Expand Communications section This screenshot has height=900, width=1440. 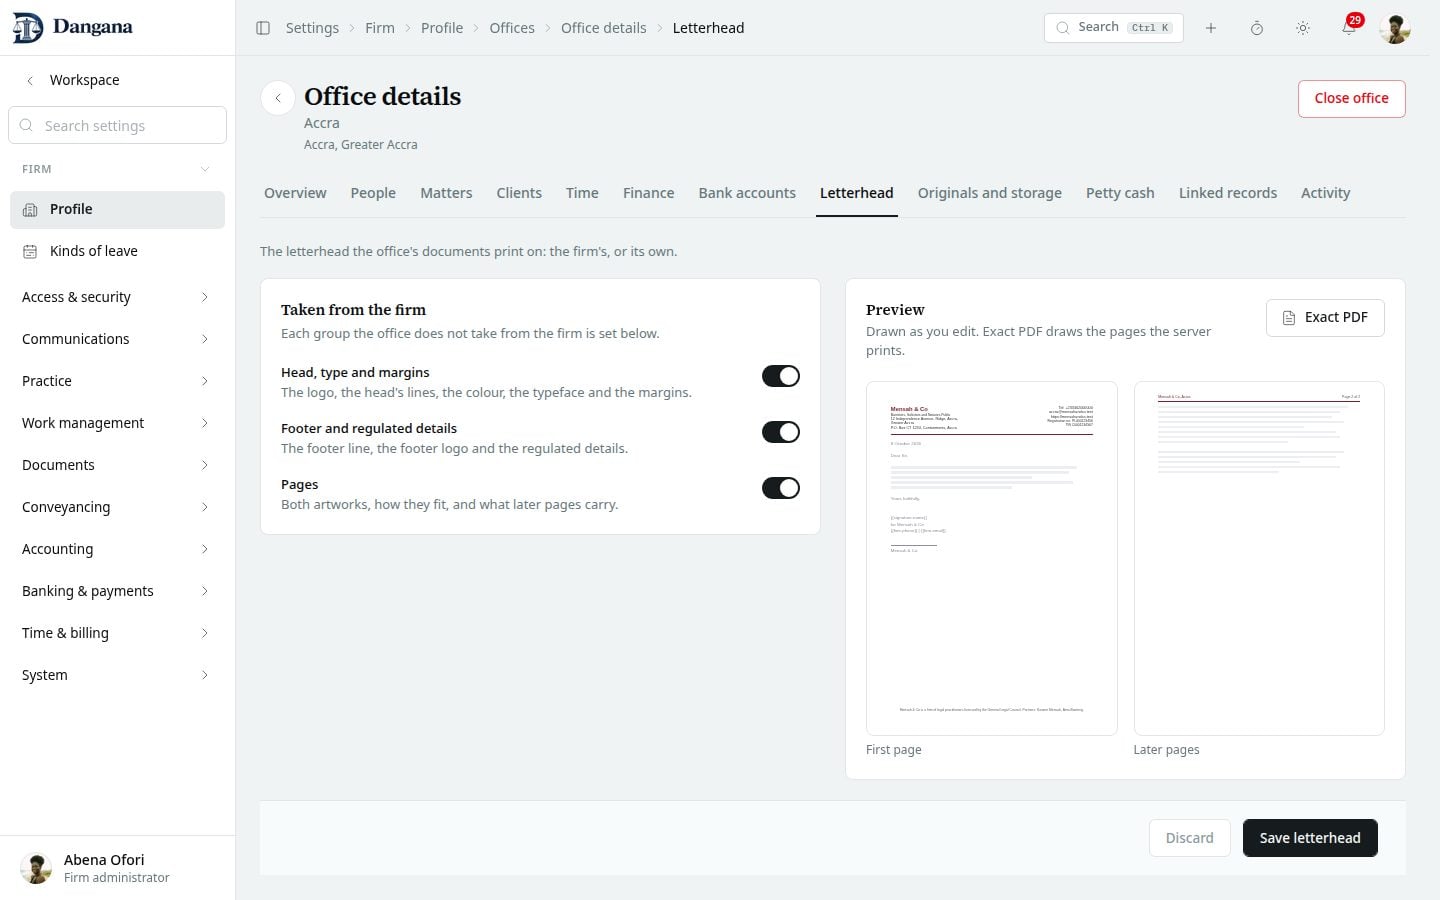coord(117,339)
